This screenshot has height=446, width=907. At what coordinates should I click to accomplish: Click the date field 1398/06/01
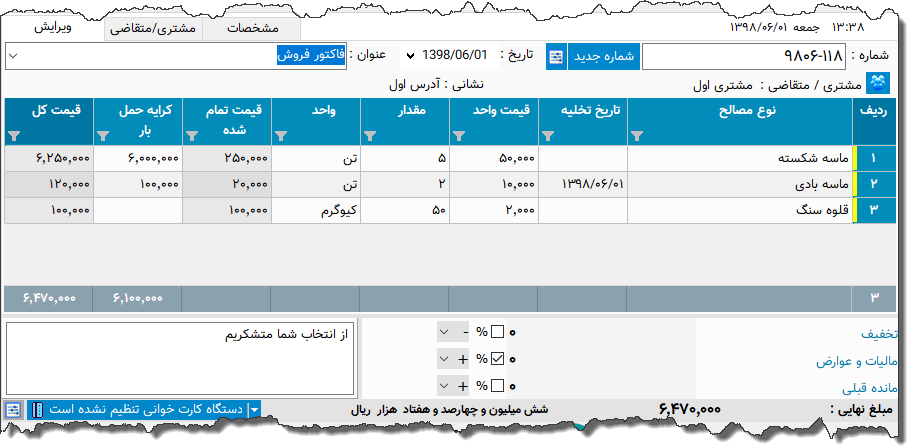click(x=455, y=56)
